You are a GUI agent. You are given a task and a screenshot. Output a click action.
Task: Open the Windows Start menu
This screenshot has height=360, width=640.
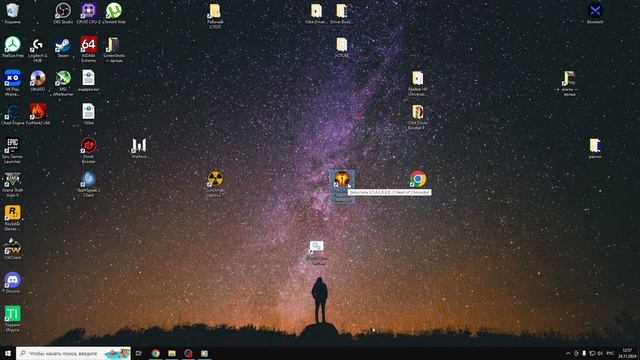pos(8,353)
